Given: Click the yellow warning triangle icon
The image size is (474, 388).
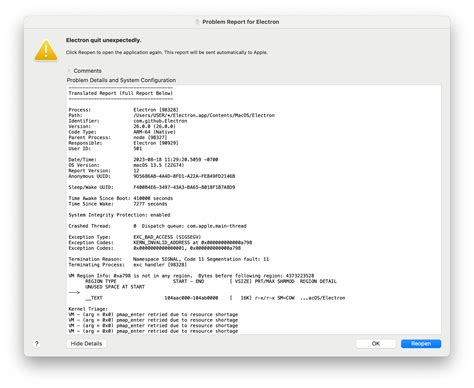Looking at the screenshot, I should point(46,50).
